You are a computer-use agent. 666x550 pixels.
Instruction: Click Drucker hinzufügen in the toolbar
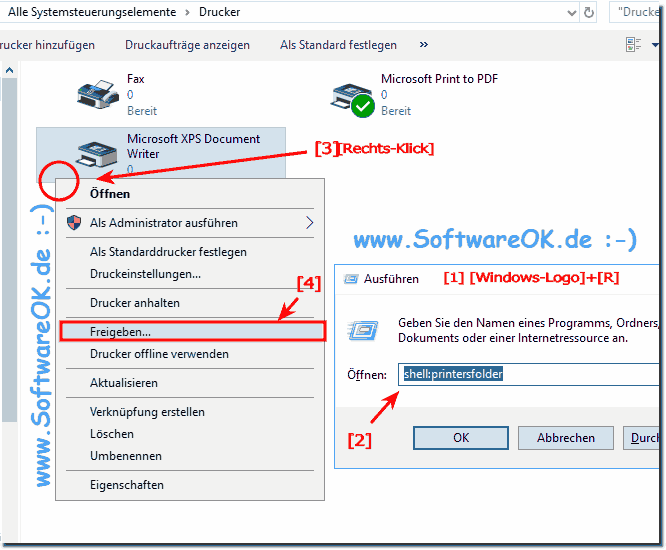click(47, 45)
